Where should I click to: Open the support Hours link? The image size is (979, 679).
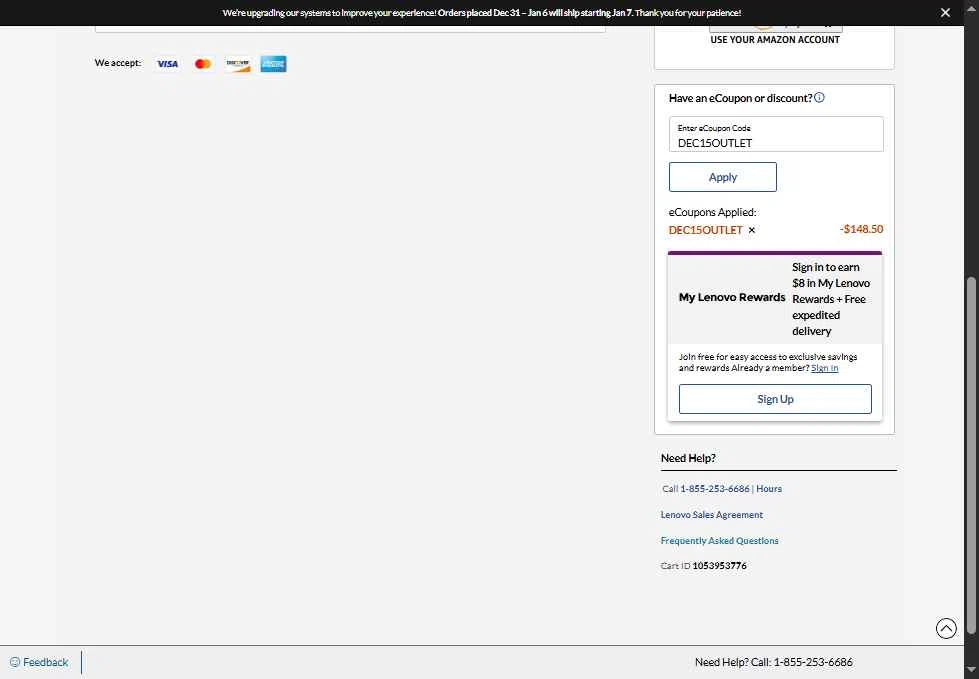coord(769,489)
